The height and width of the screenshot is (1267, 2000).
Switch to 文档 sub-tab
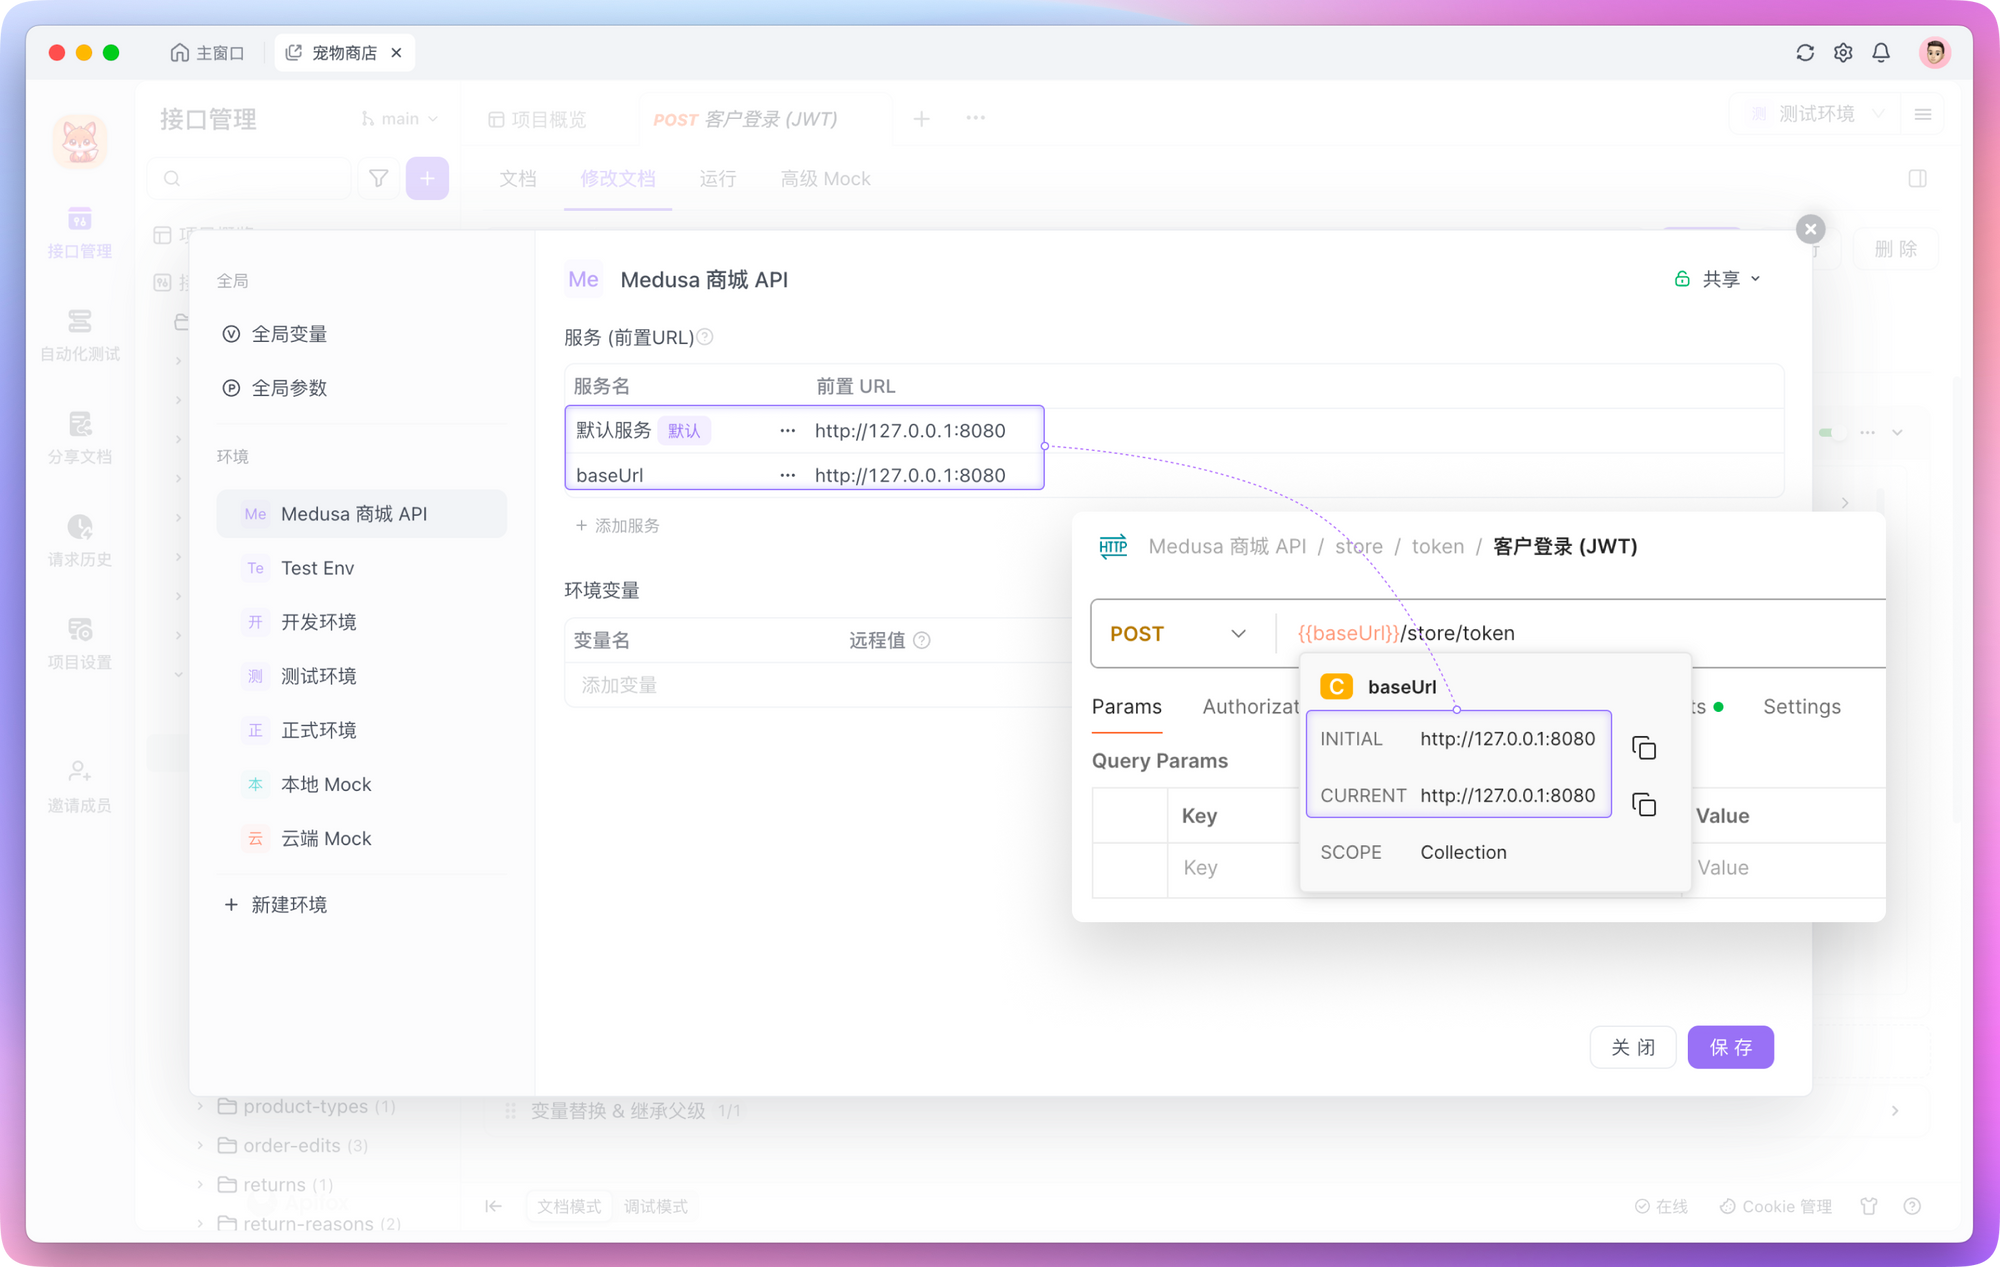pos(518,178)
